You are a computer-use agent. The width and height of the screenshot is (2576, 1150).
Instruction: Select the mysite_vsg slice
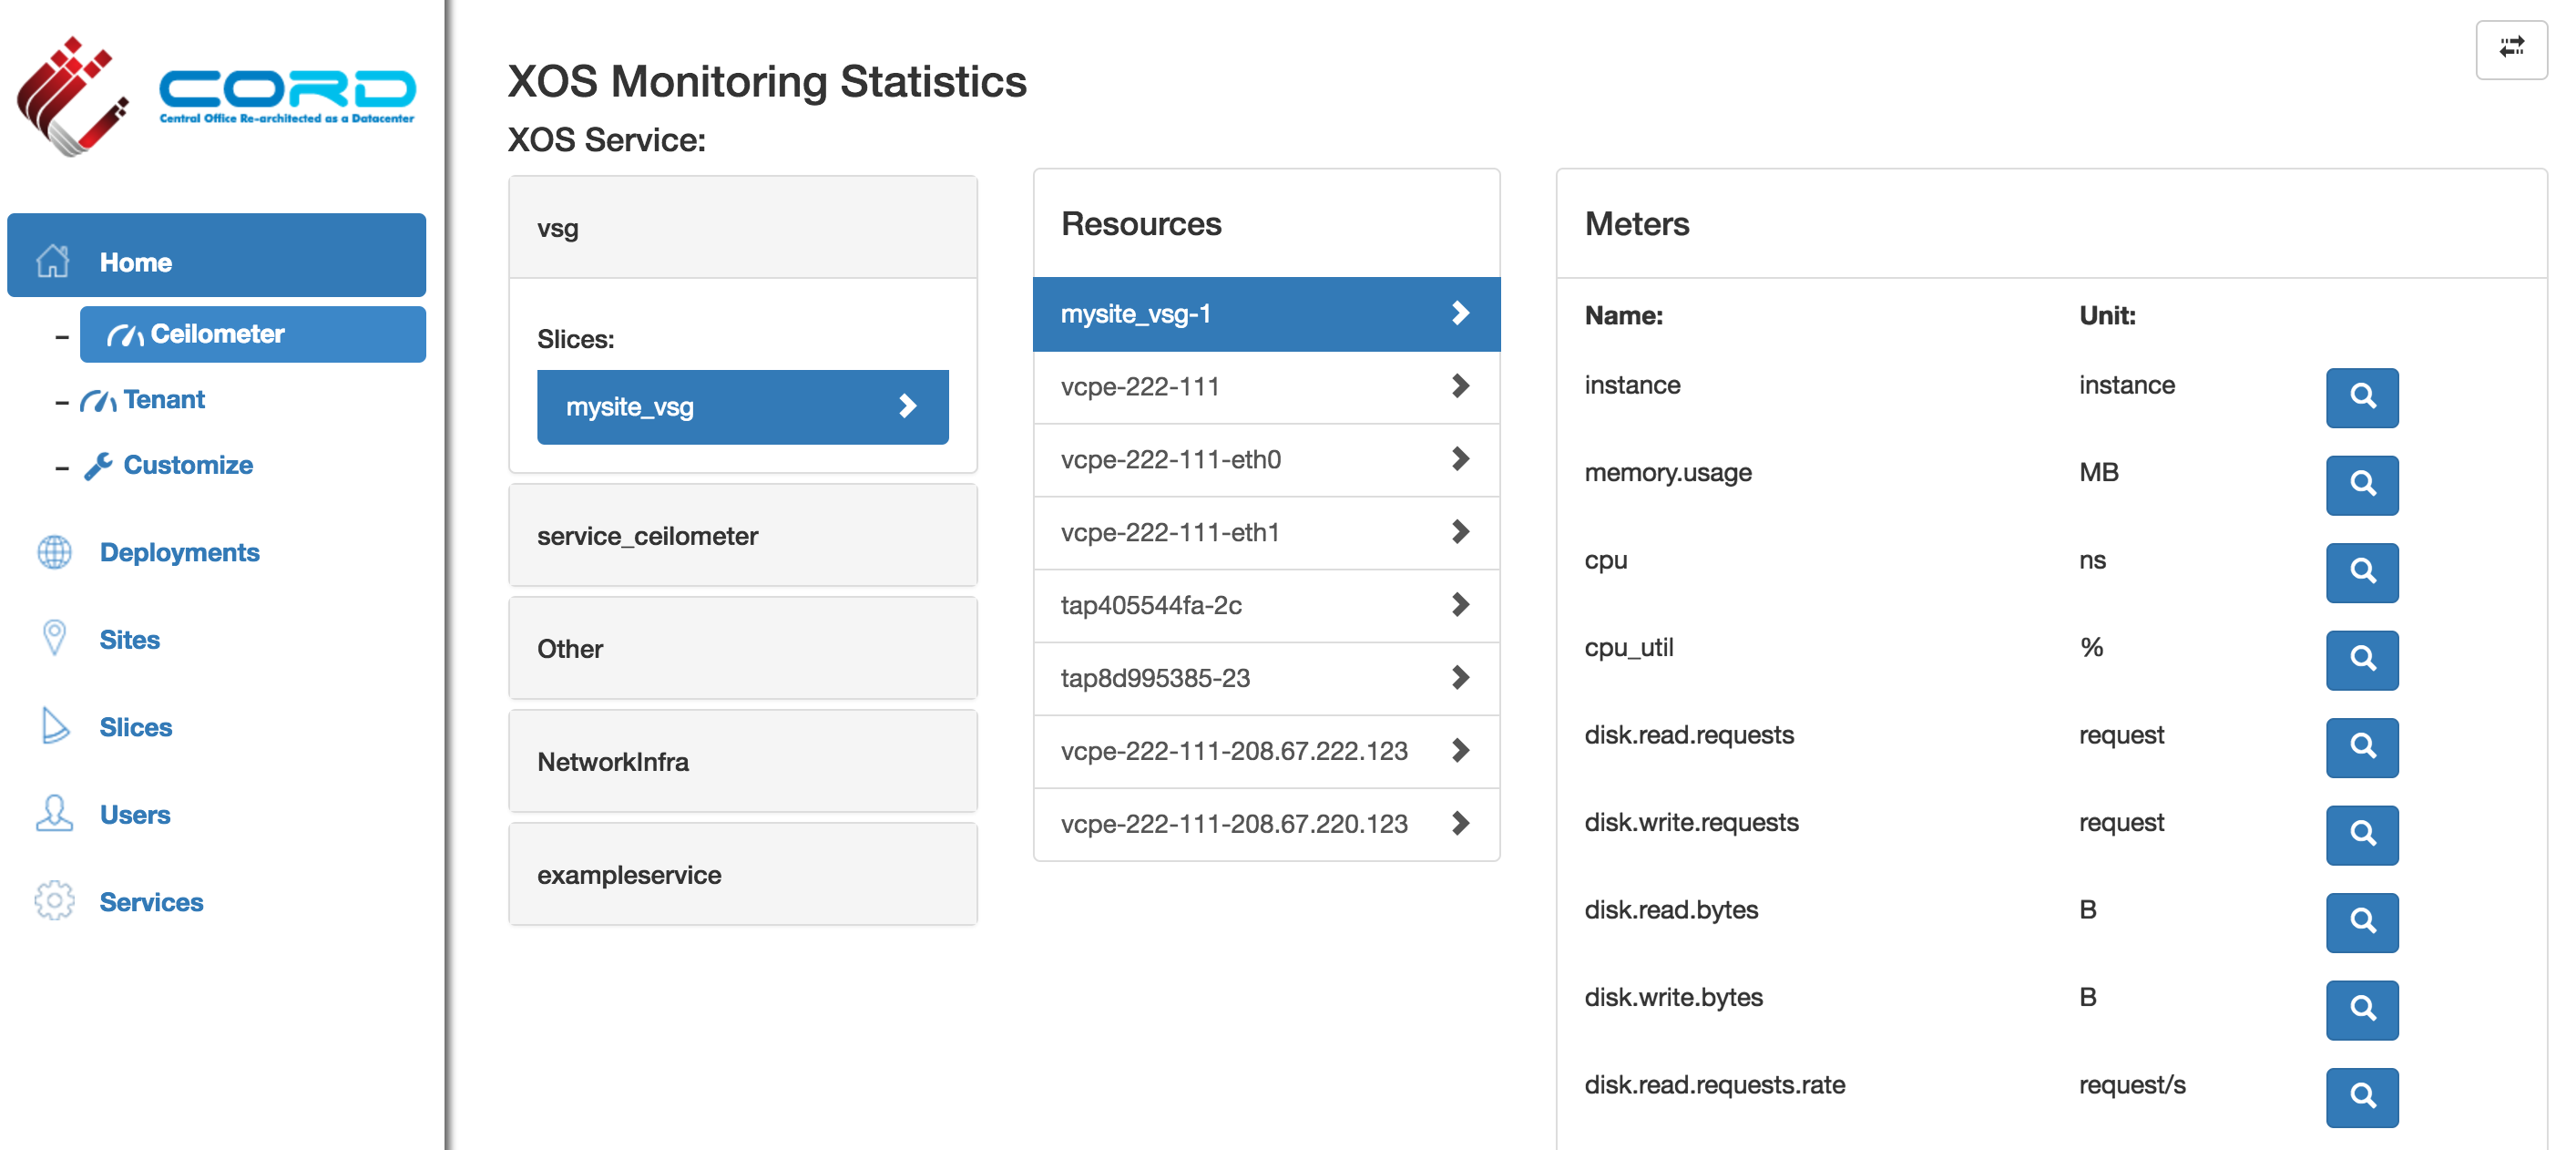tap(742, 407)
